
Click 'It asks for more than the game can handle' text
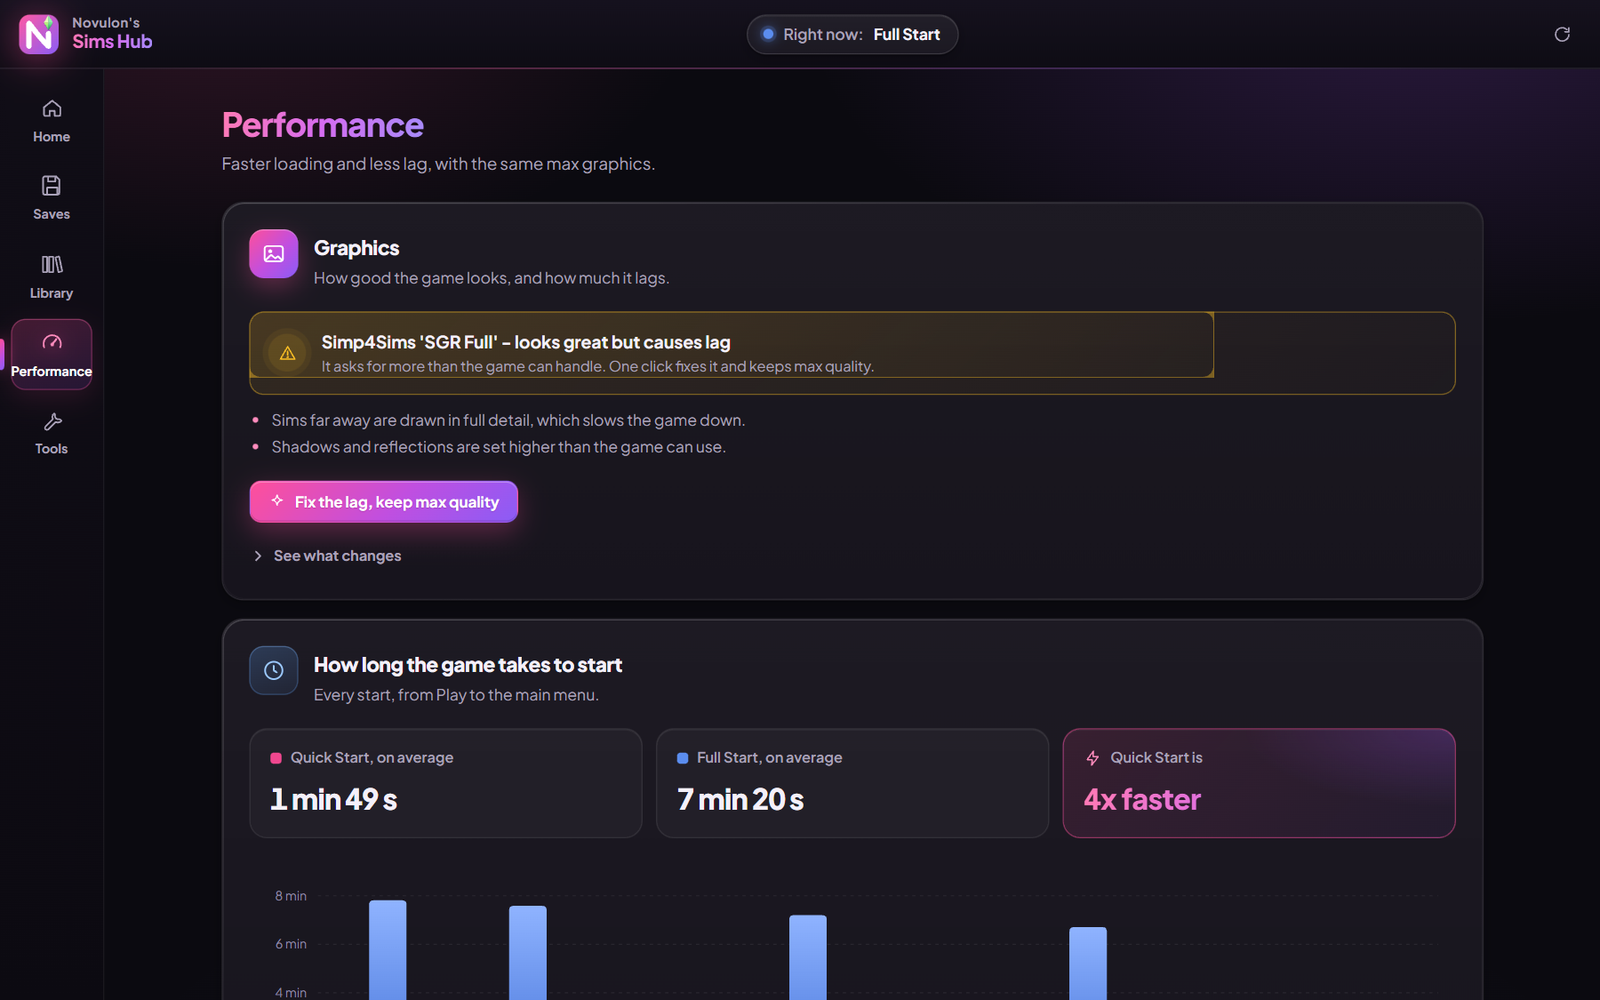click(598, 367)
